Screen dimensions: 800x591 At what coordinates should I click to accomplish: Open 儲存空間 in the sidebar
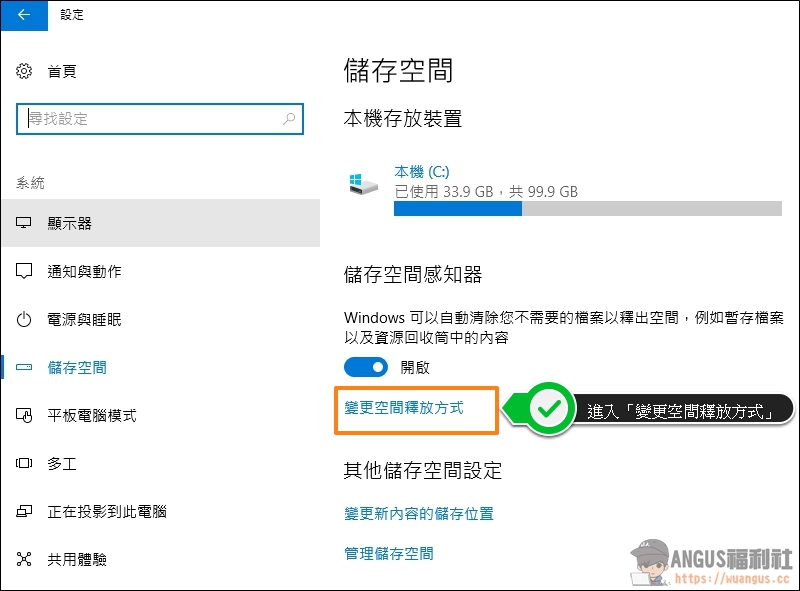pos(77,368)
